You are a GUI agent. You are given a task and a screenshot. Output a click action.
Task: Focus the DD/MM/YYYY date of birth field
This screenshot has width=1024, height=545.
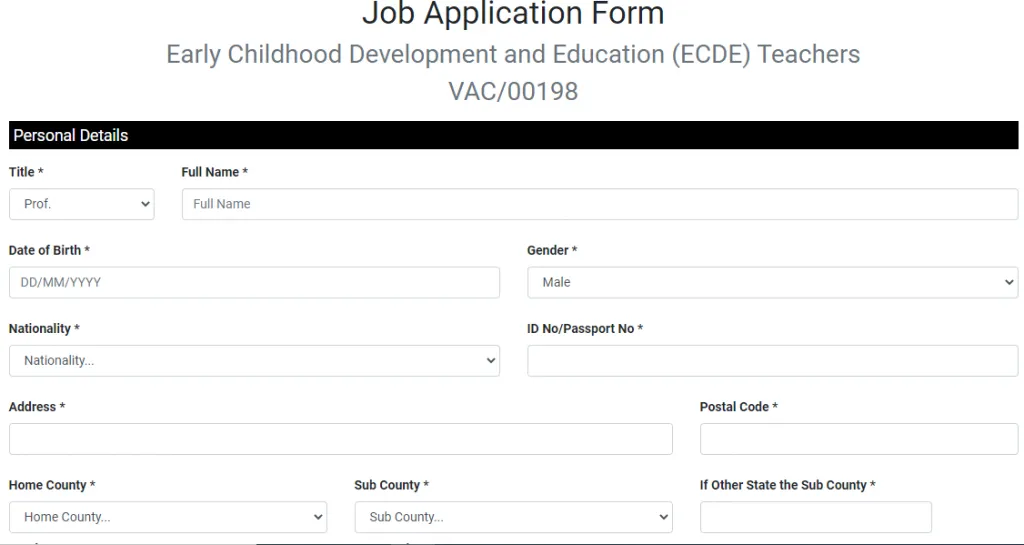254,282
